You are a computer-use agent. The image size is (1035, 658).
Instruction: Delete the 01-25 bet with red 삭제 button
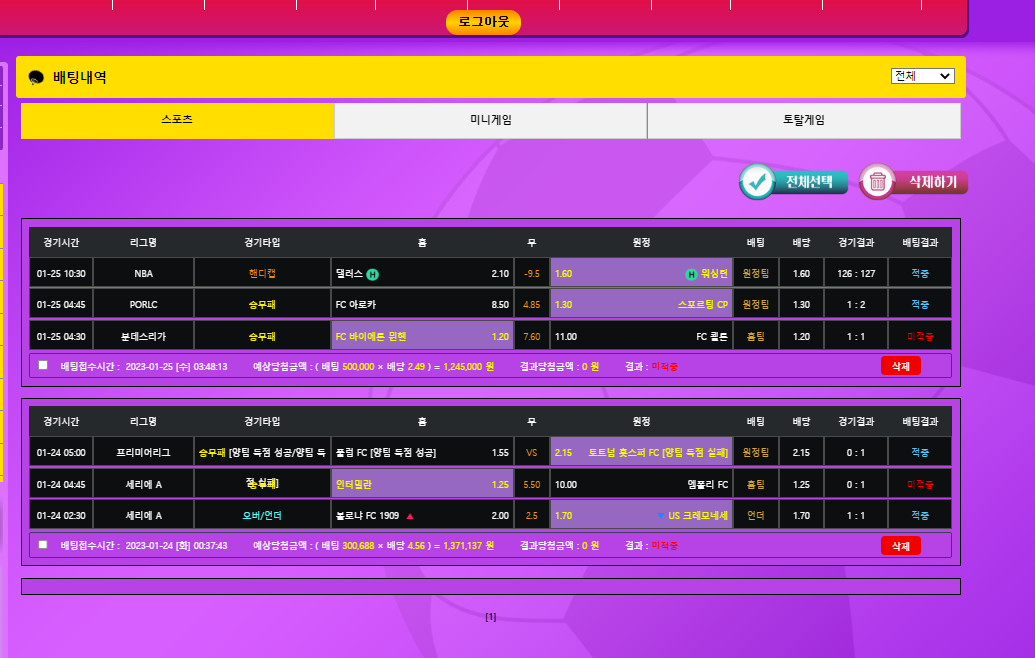click(x=900, y=366)
